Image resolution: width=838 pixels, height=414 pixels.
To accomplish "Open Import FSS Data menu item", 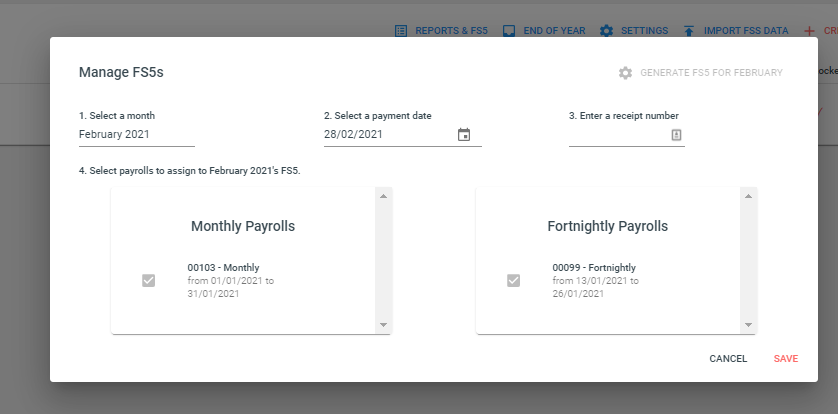I will click(x=736, y=31).
